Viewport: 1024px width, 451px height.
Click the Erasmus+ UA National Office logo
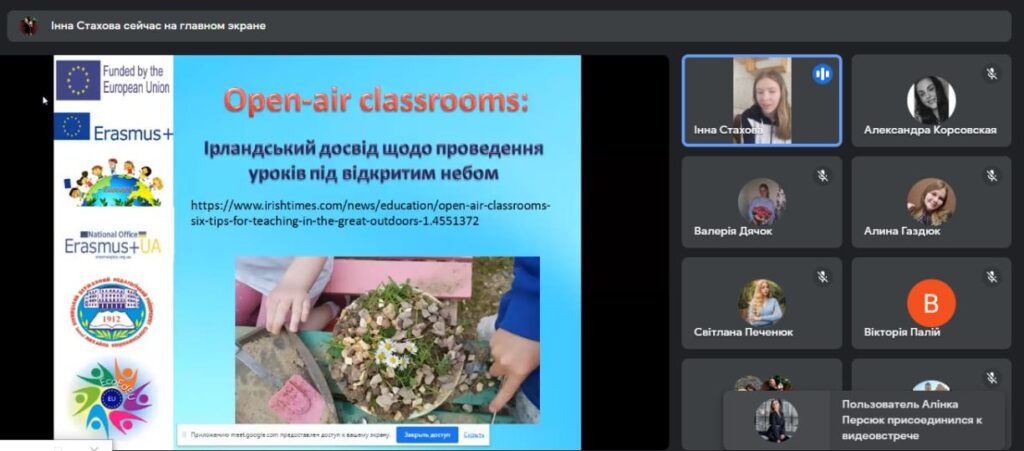point(112,243)
